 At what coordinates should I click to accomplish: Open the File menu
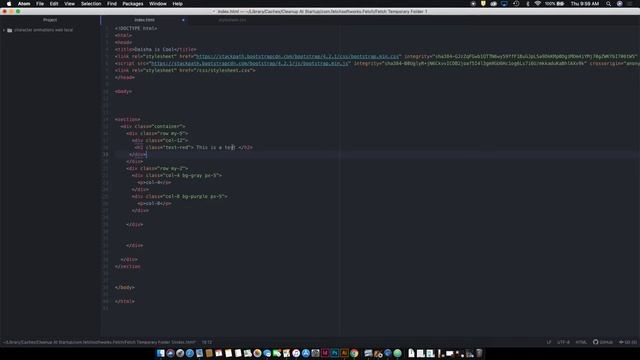click(x=40, y=4)
